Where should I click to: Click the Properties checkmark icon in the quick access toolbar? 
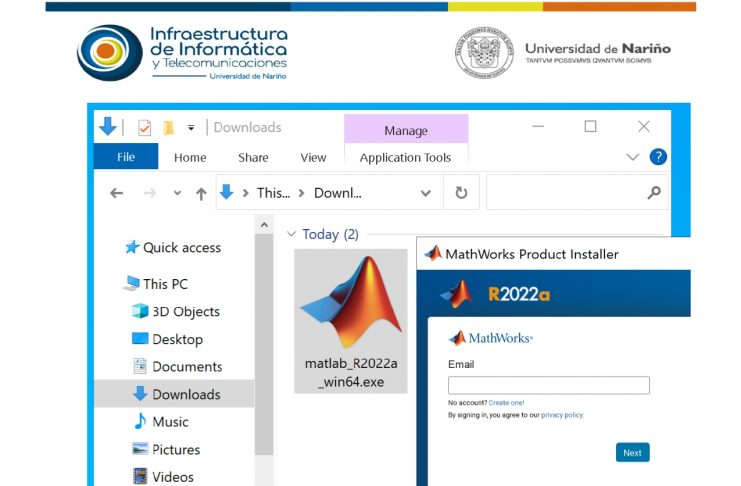pyautogui.click(x=144, y=128)
